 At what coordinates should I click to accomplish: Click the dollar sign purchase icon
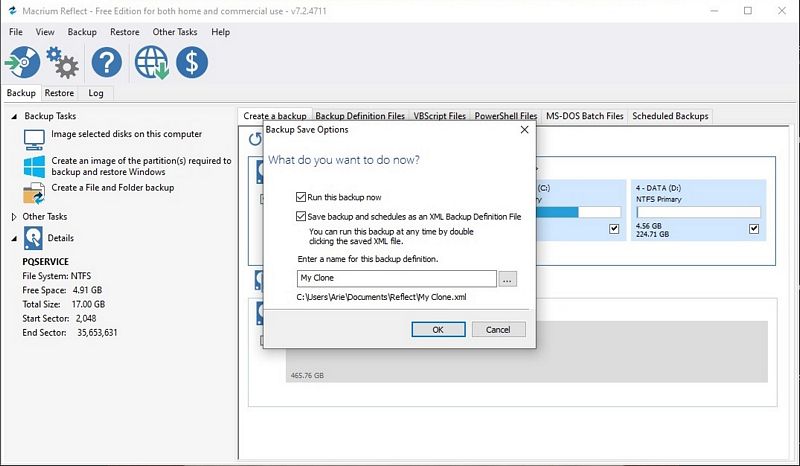[192, 63]
